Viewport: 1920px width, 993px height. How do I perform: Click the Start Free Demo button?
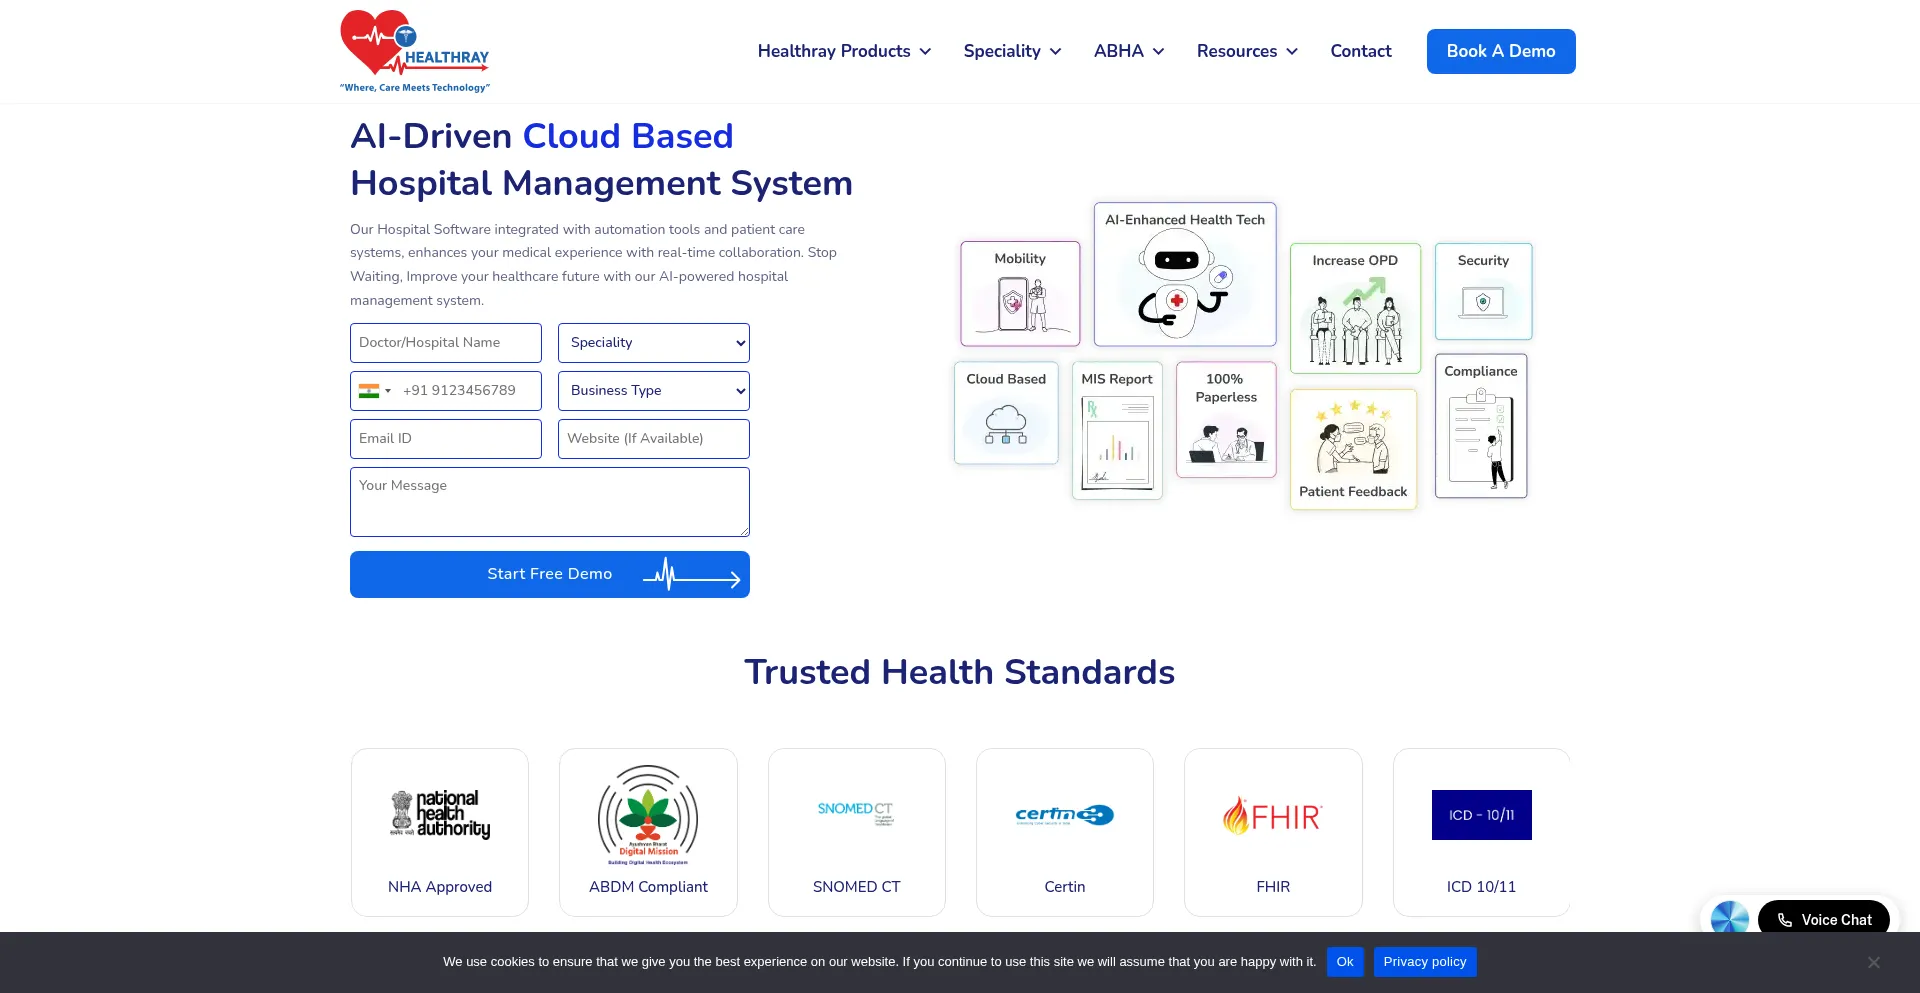pyautogui.click(x=549, y=574)
